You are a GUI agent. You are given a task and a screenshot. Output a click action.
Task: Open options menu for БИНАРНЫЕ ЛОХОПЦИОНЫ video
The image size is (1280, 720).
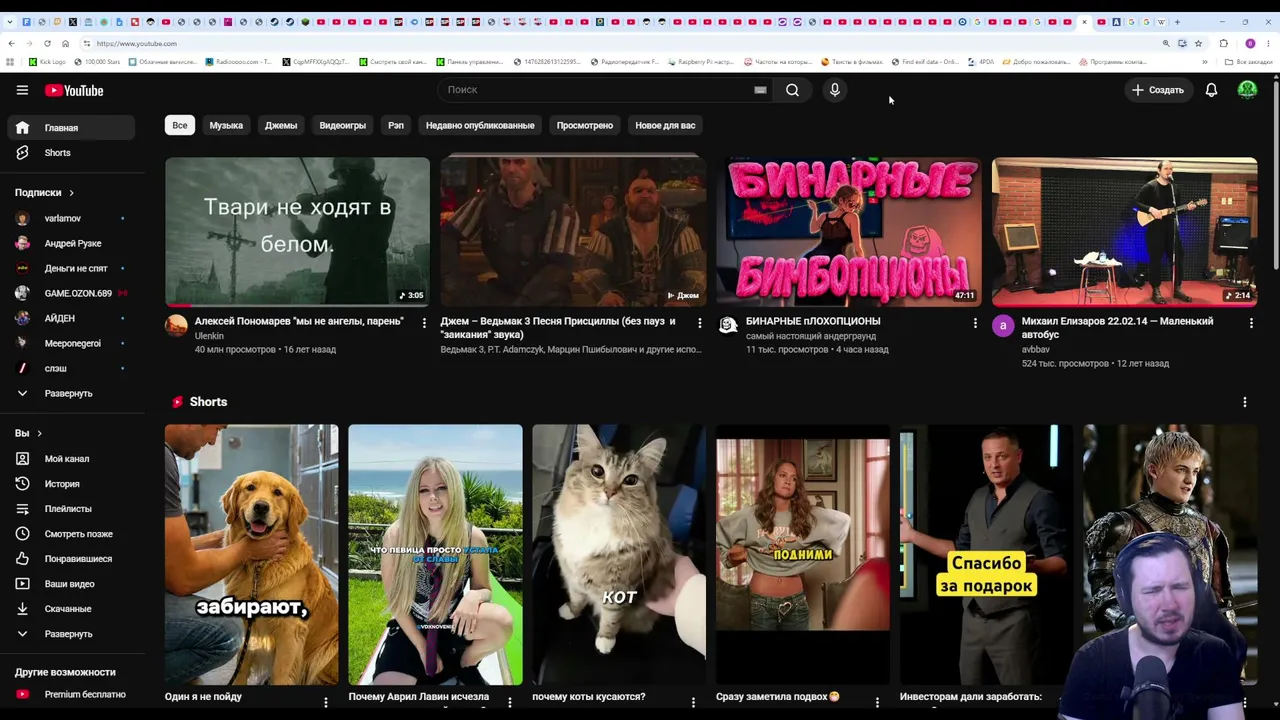click(975, 323)
